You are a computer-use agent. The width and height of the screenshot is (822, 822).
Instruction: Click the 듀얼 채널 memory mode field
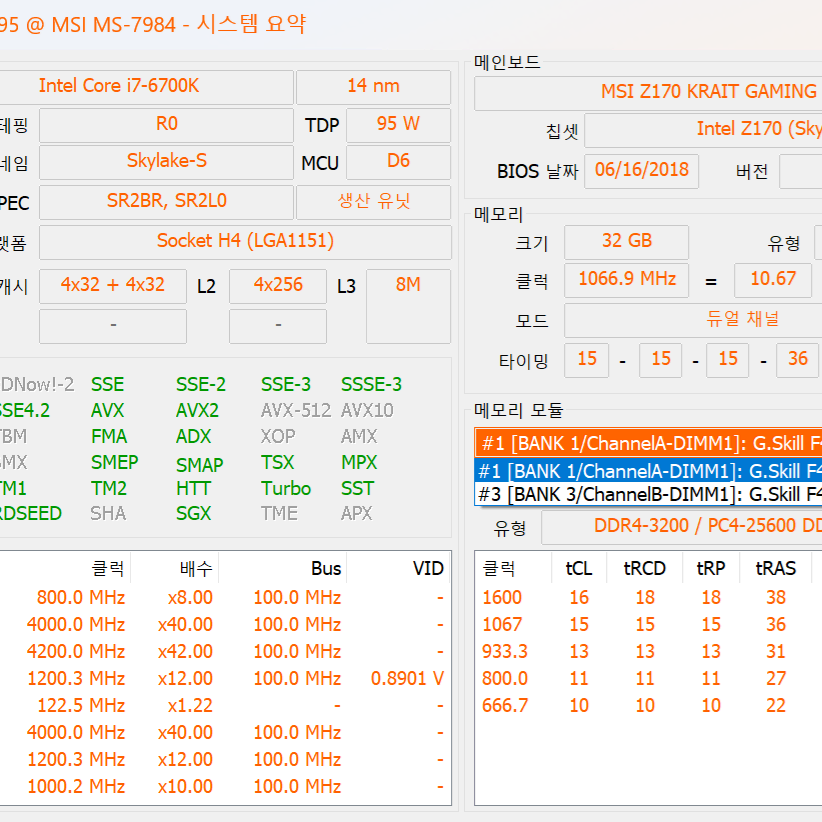point(693,320)
